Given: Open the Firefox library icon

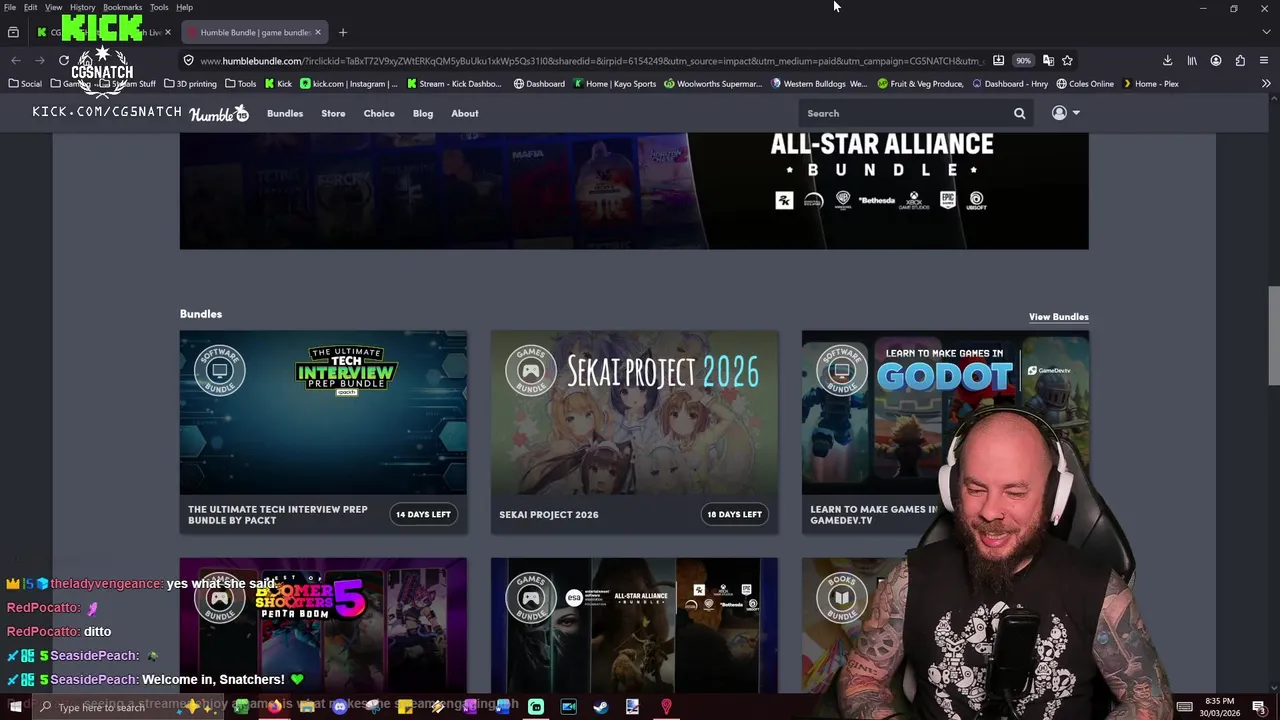Looking at the screenshot, I should coord(1191,60).
